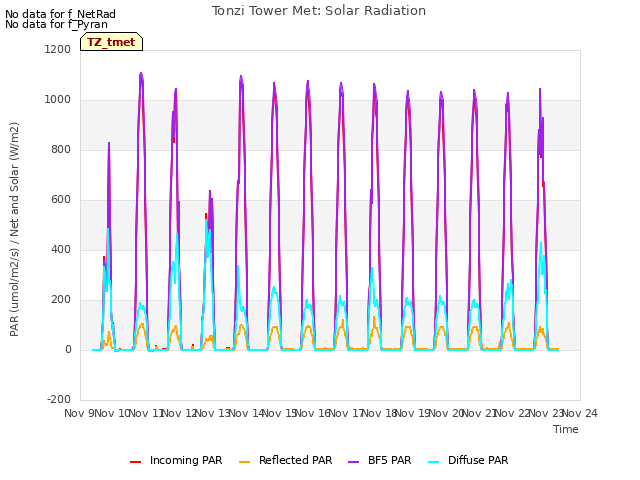The height and width of the screenshot is (480, 640).
Task: Click the Time x-axis label
Action: pos(566,429)
